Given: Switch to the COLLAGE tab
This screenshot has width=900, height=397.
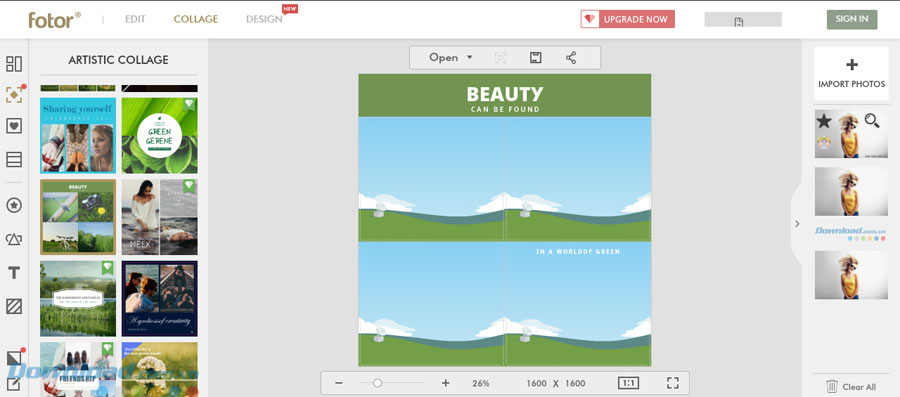Looking at the screenshot, I should coord(196,19).
